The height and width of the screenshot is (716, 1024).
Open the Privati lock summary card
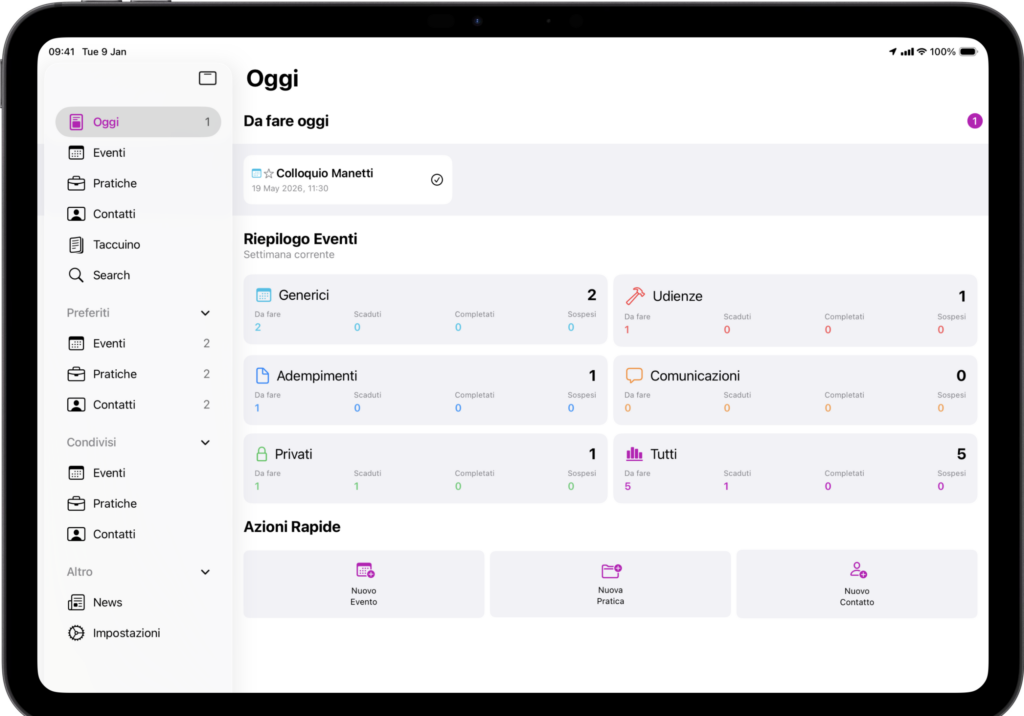[x=425, y=468]
